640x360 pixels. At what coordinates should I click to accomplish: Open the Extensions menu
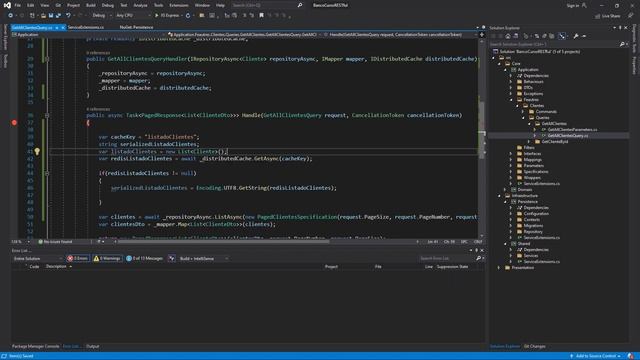[x=179, y=5]
